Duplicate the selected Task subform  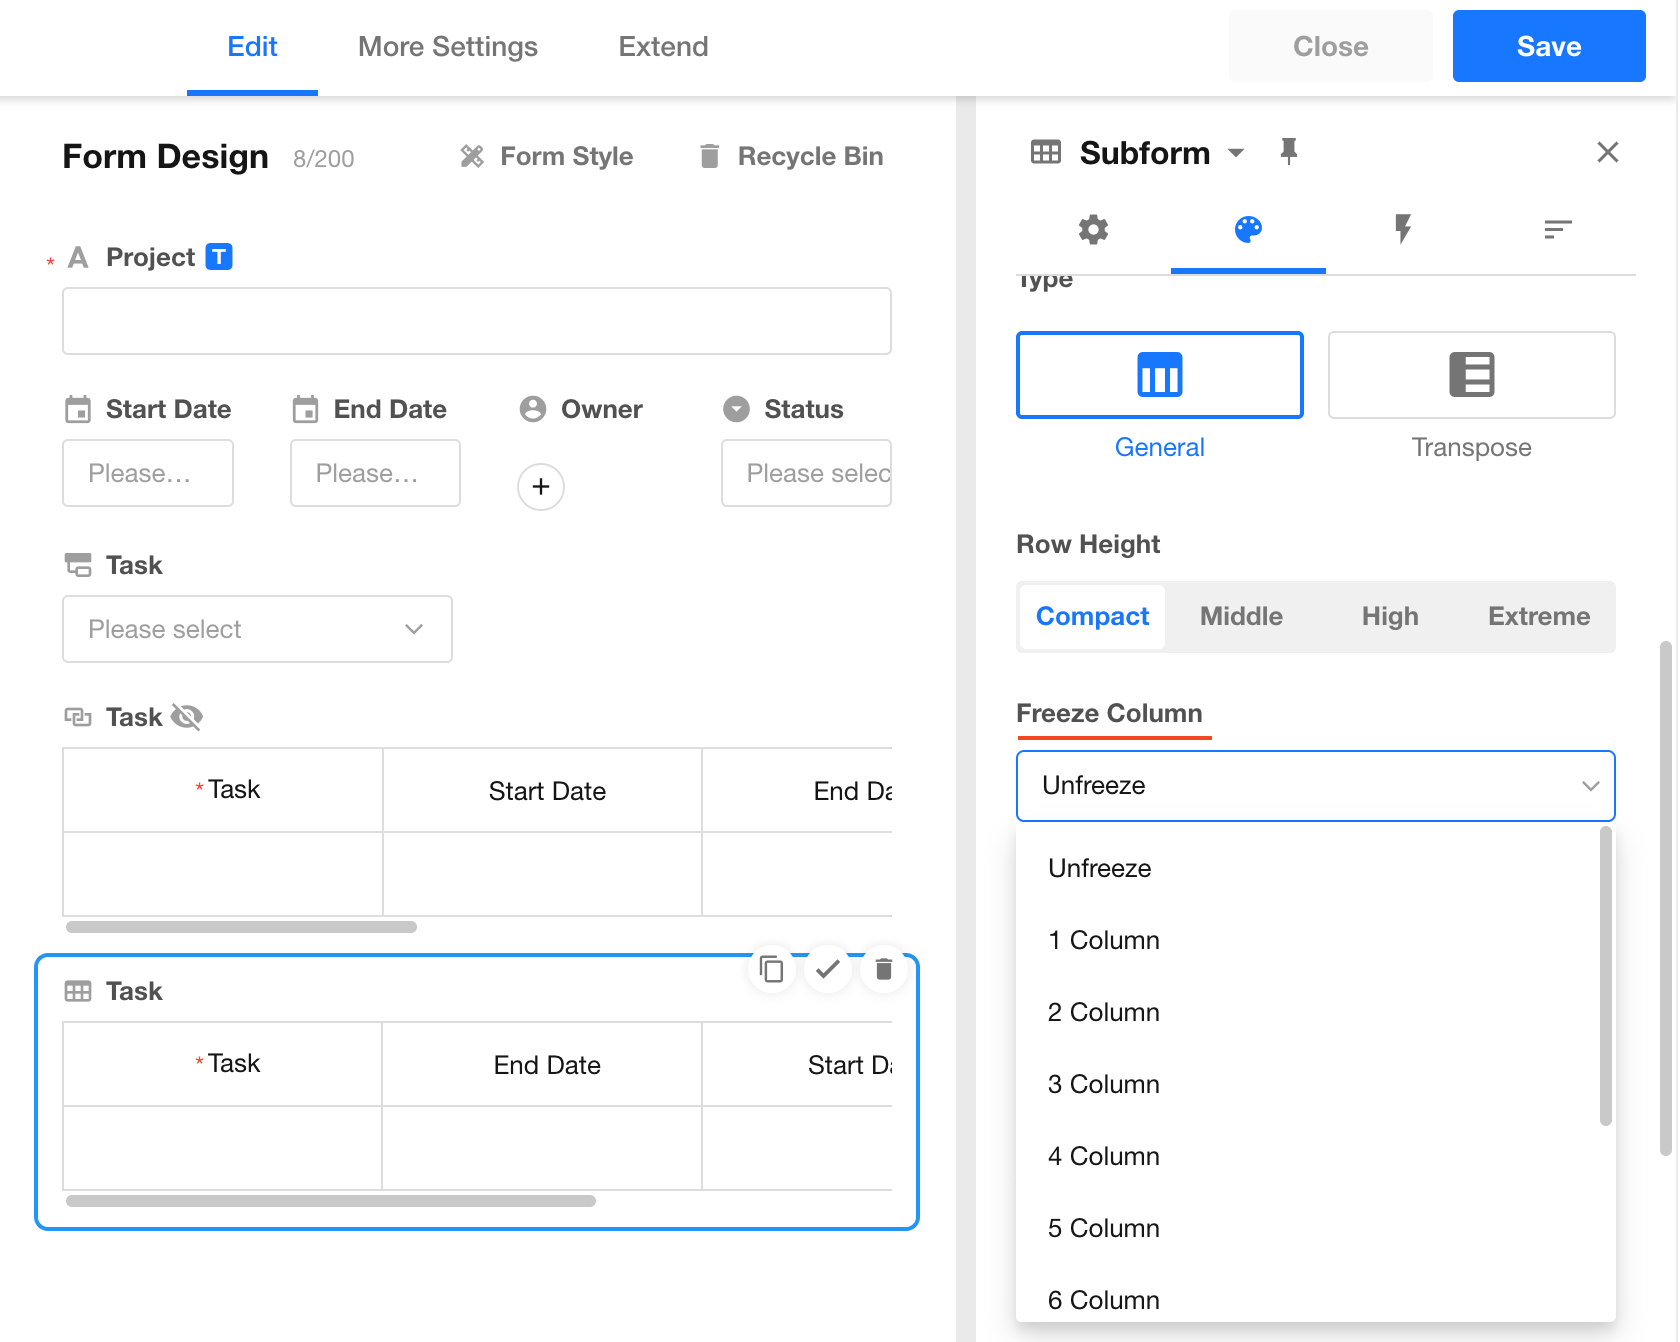(x=771, y=969)
